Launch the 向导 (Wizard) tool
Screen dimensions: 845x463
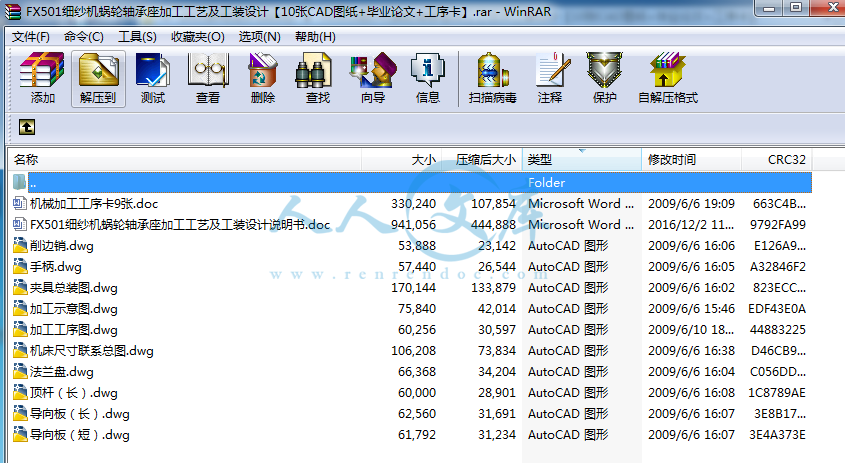pyautogui.click(x=373, y=70)
